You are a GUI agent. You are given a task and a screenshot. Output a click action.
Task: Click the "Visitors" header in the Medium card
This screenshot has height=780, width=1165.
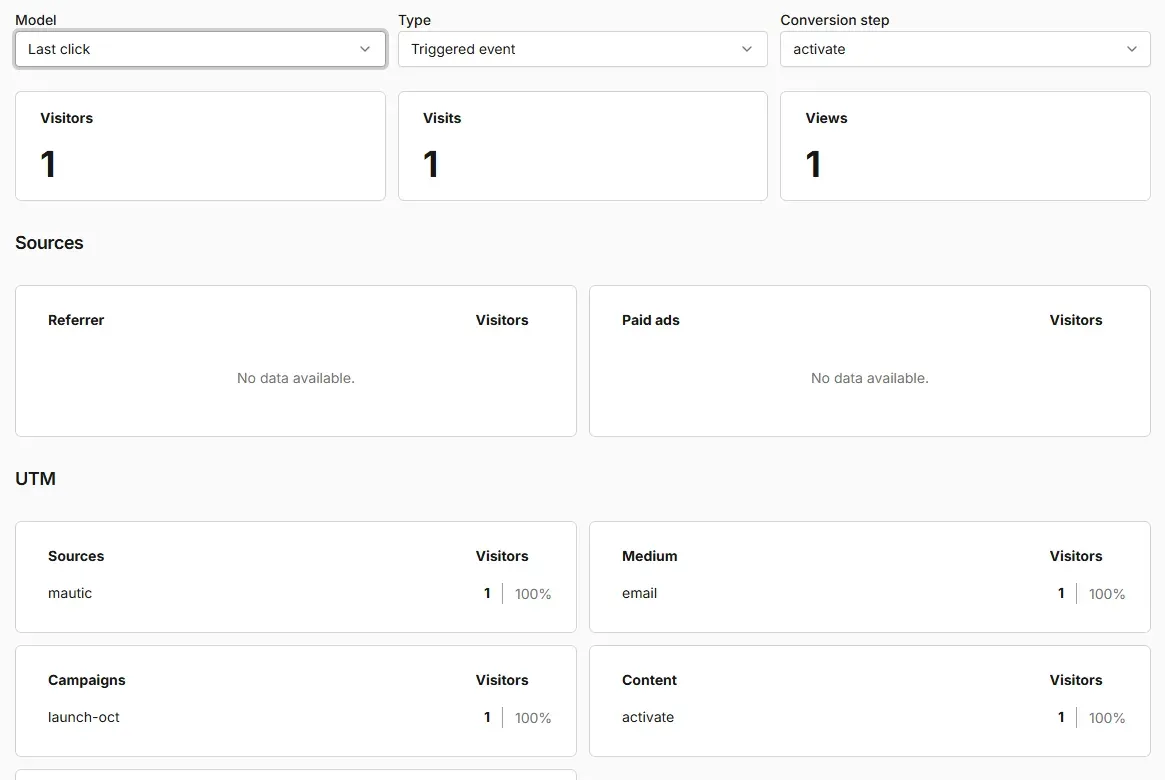click(x=1076, y=556)
